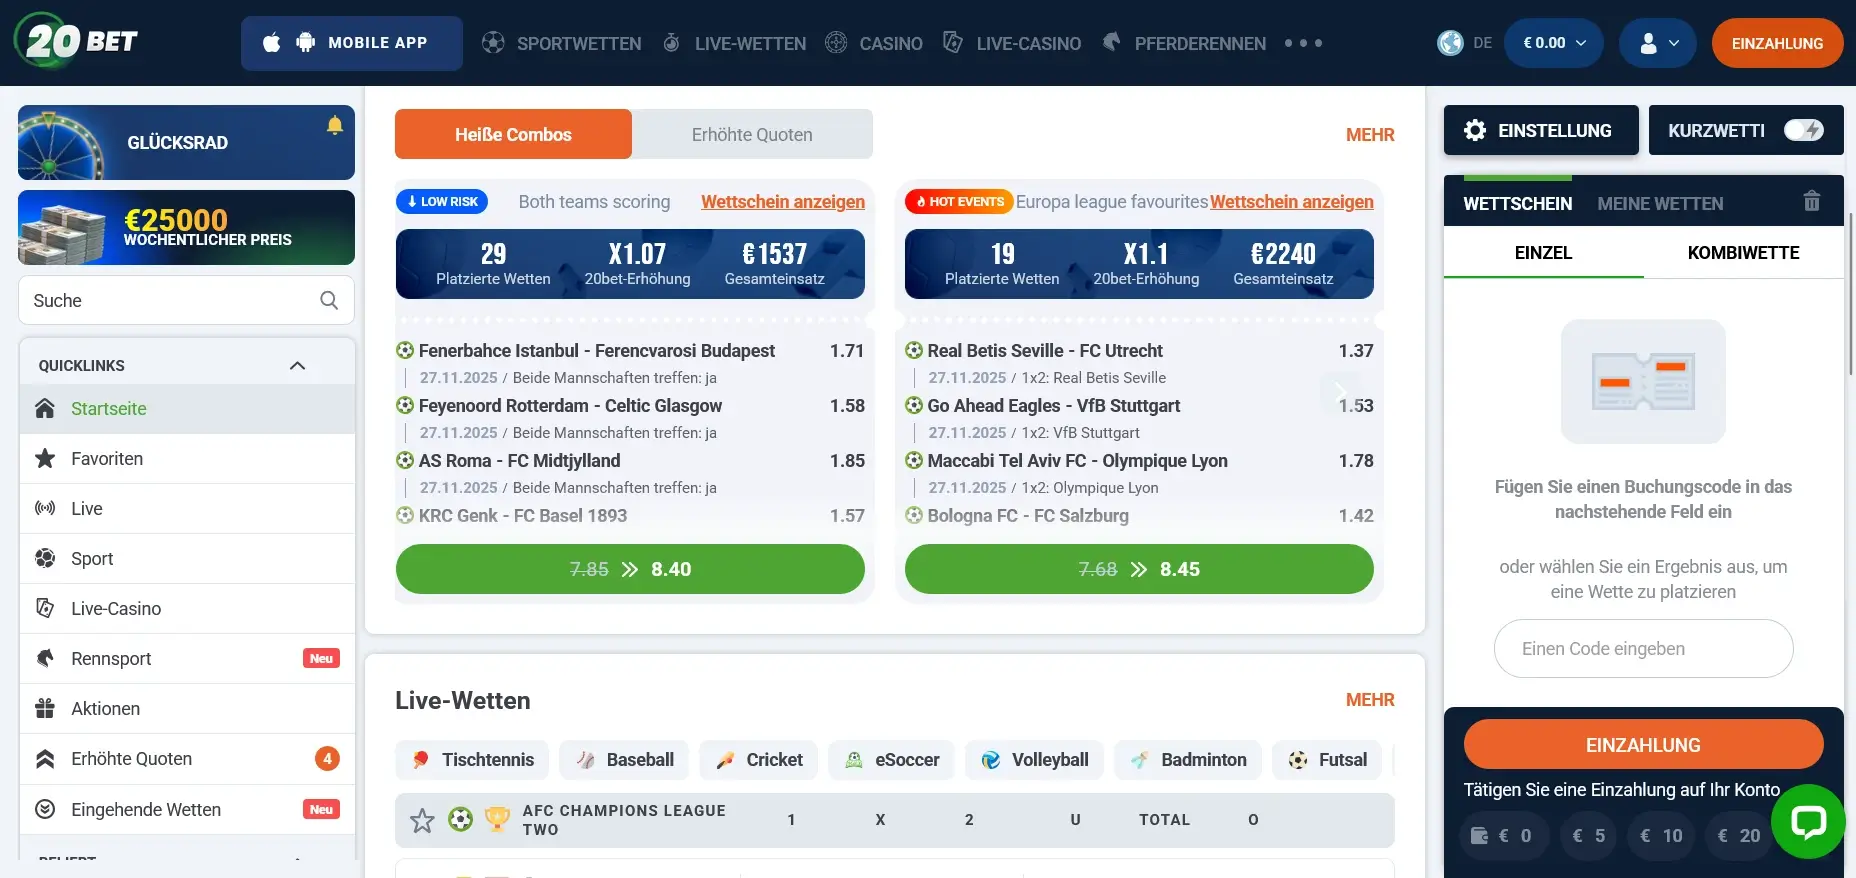Click MEHR next to Live-Wetten
Viewport: 1856px width, 878px height.
[1370, 700]
